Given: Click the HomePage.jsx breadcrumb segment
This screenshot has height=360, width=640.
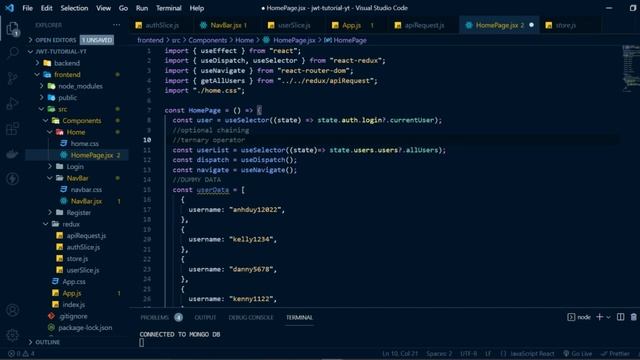Looking at the screenshot, I should 294,40.
